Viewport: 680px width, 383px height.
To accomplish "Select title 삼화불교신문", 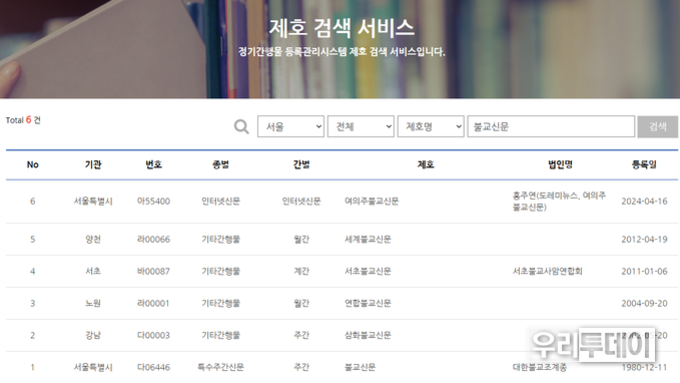I will pyautogui.click(x=368, y=335).
